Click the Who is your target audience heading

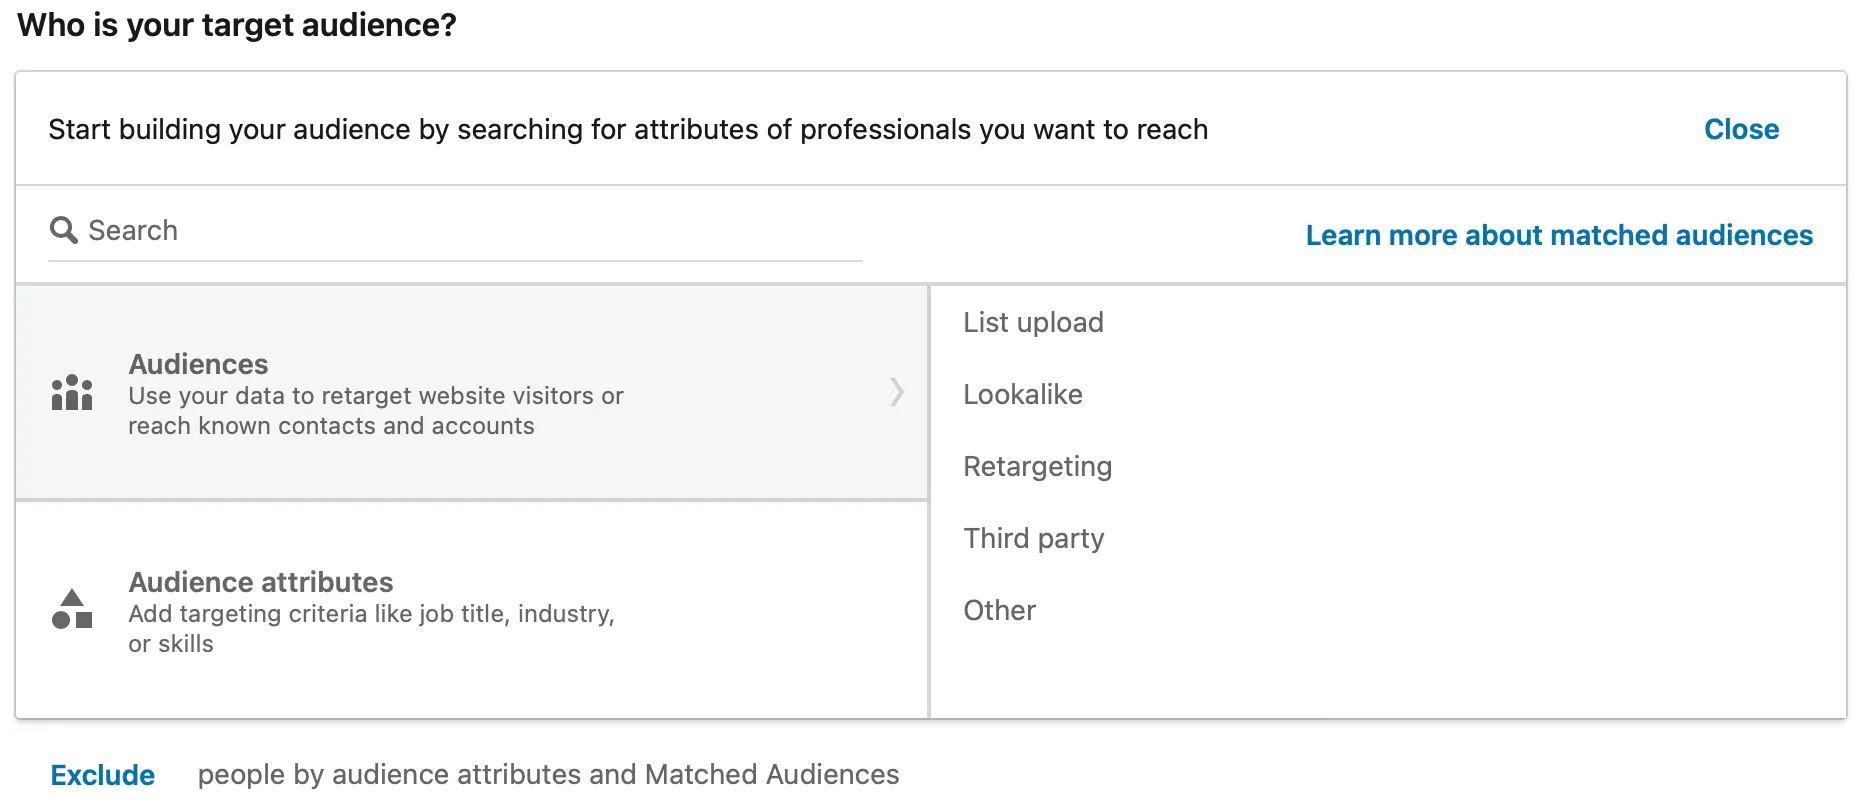pyautogui.click(x=237, y=24)
